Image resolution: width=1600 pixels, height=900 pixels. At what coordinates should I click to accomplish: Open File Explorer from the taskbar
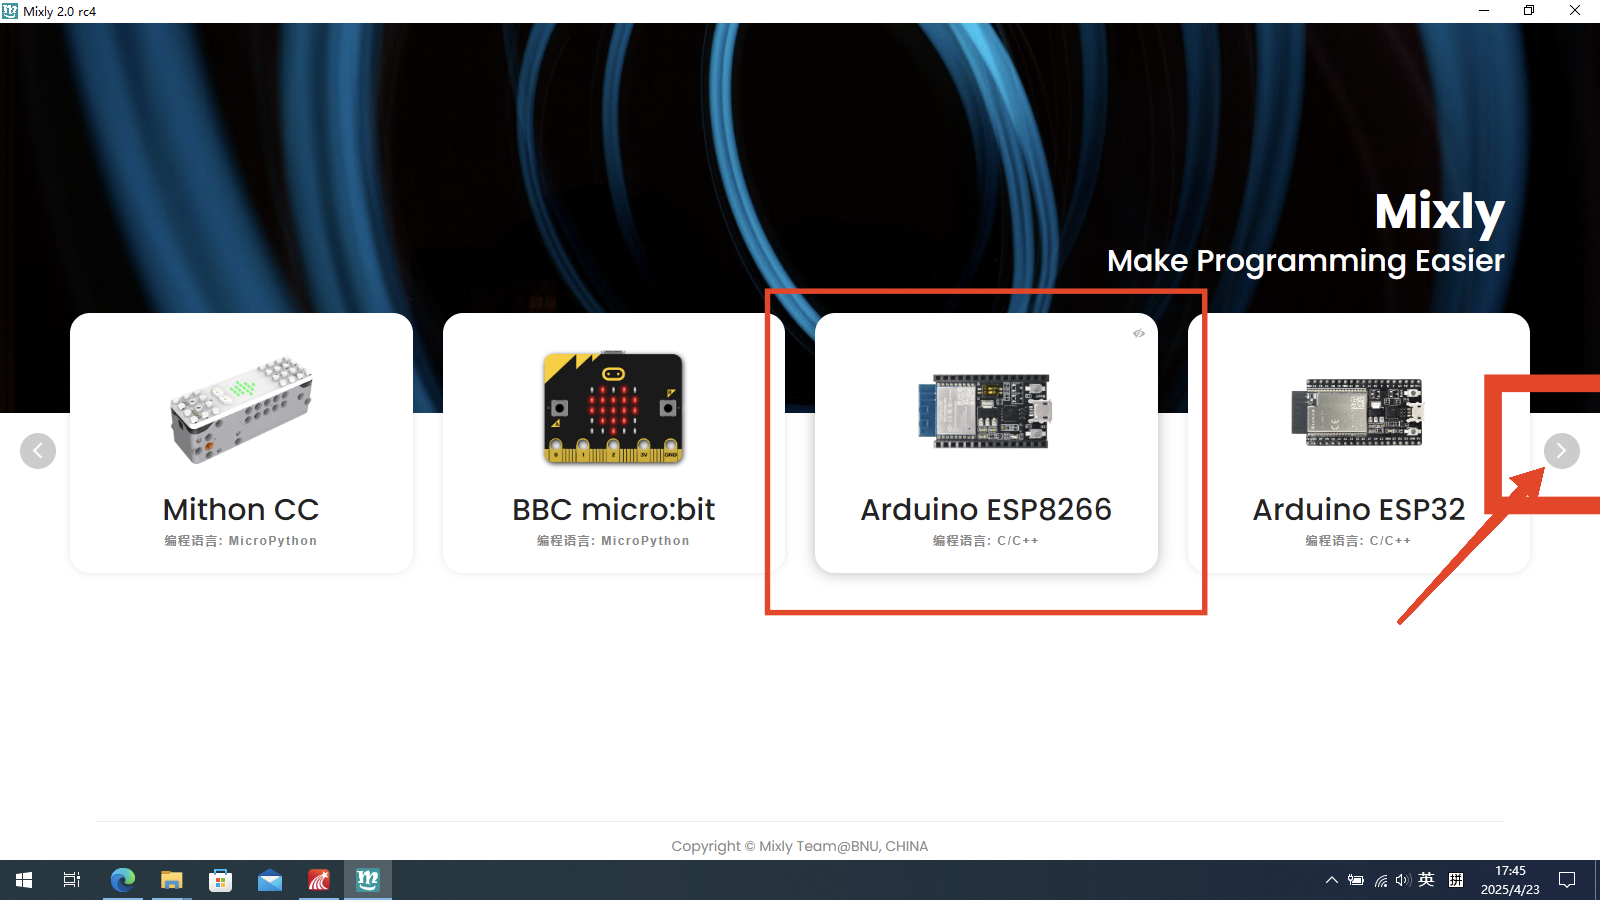click(x=172, y=880)
